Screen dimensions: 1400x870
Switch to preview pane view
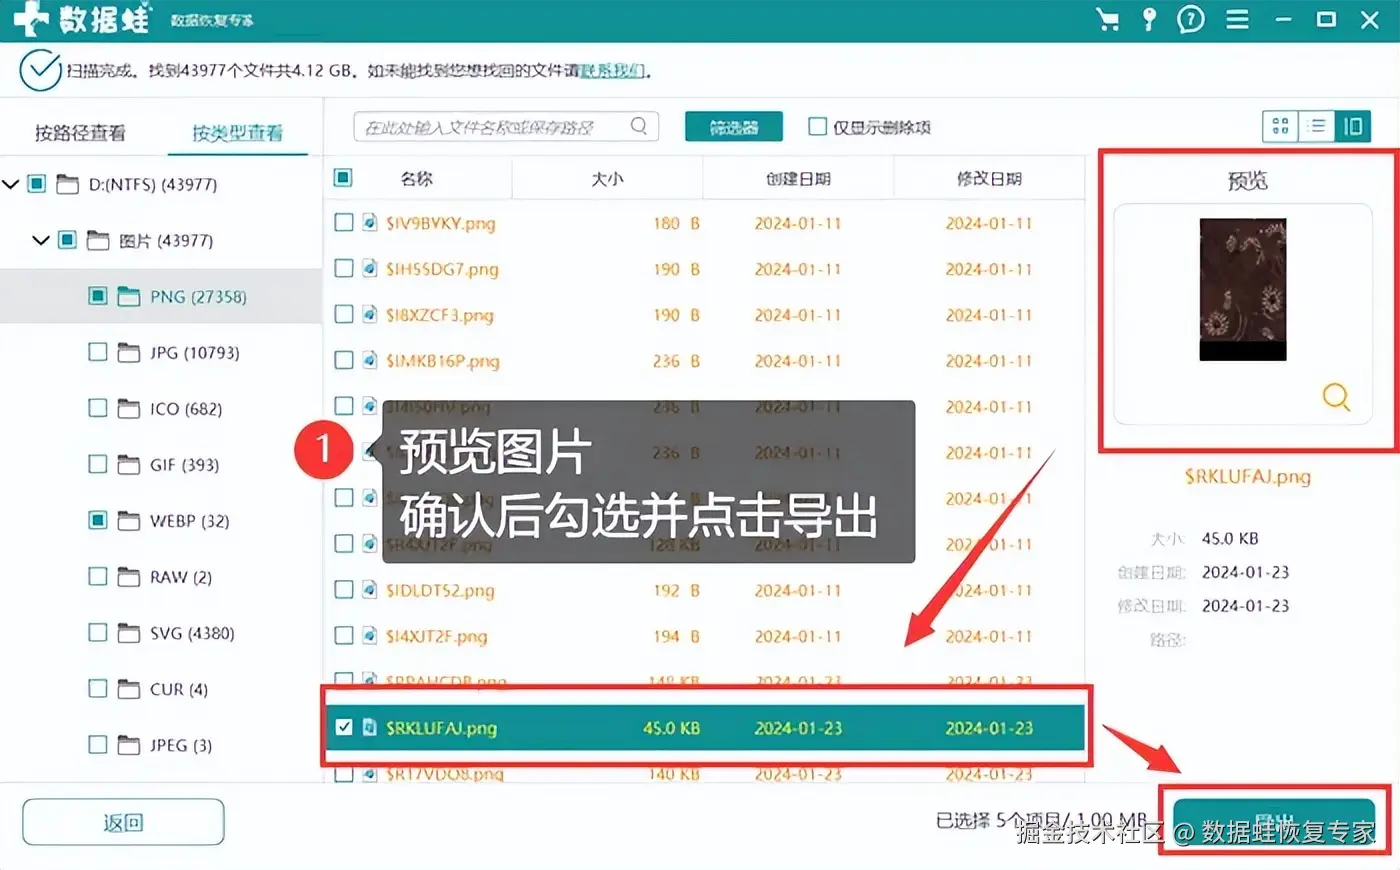click(x=1353, y=126)
